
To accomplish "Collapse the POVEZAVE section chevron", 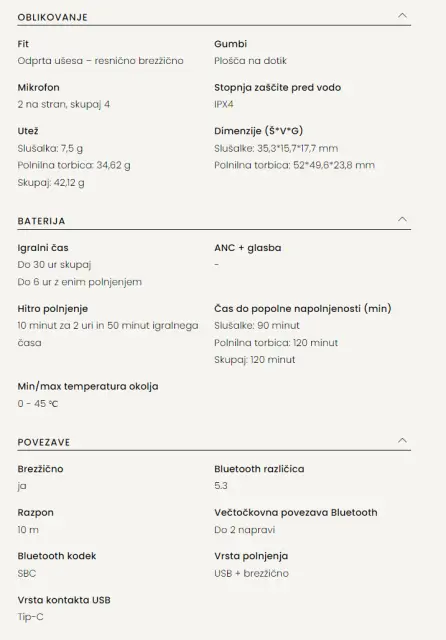I will 402,440.
